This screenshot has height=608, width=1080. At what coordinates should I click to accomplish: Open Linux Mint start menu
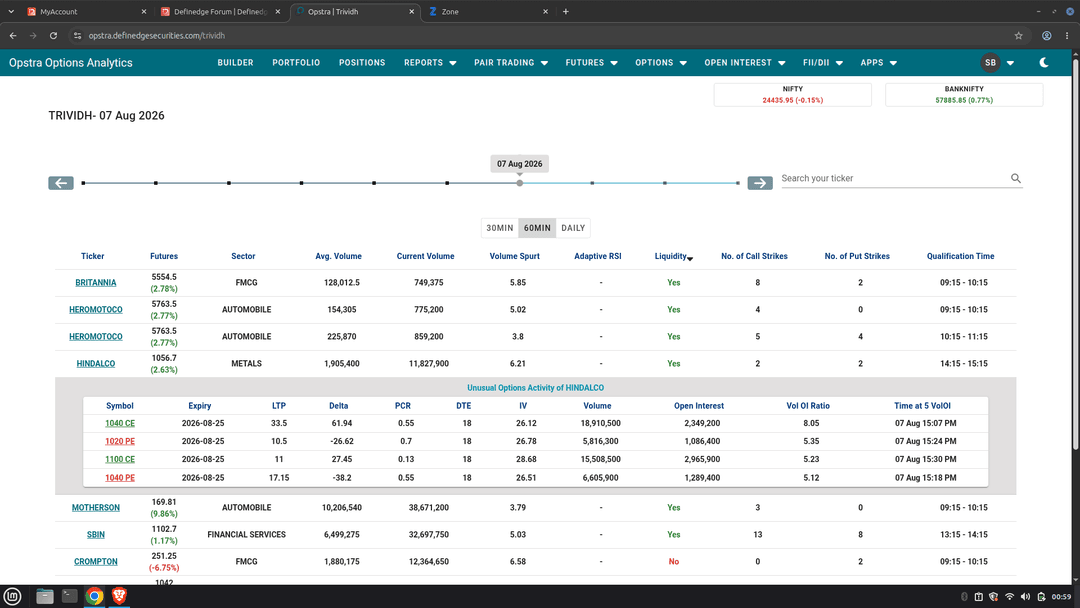click(x=12, y=596)
